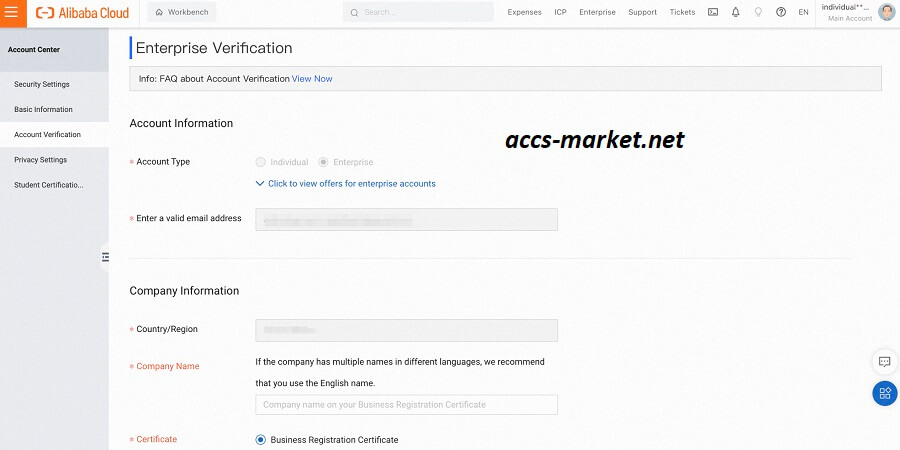Screen dimensions: 900x450
Task: Switch language via EN selector
Action: (x=804, y=12)
